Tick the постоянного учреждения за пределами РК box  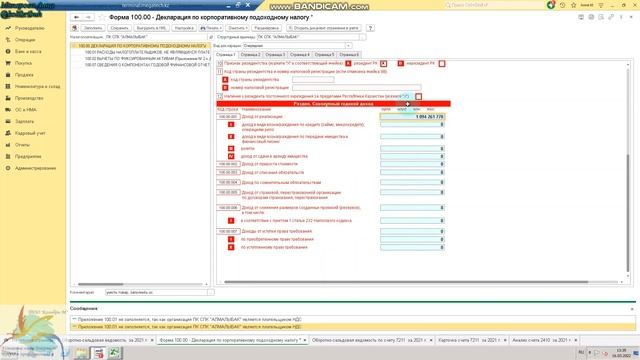pyautogui.click(x=418, y=96)
